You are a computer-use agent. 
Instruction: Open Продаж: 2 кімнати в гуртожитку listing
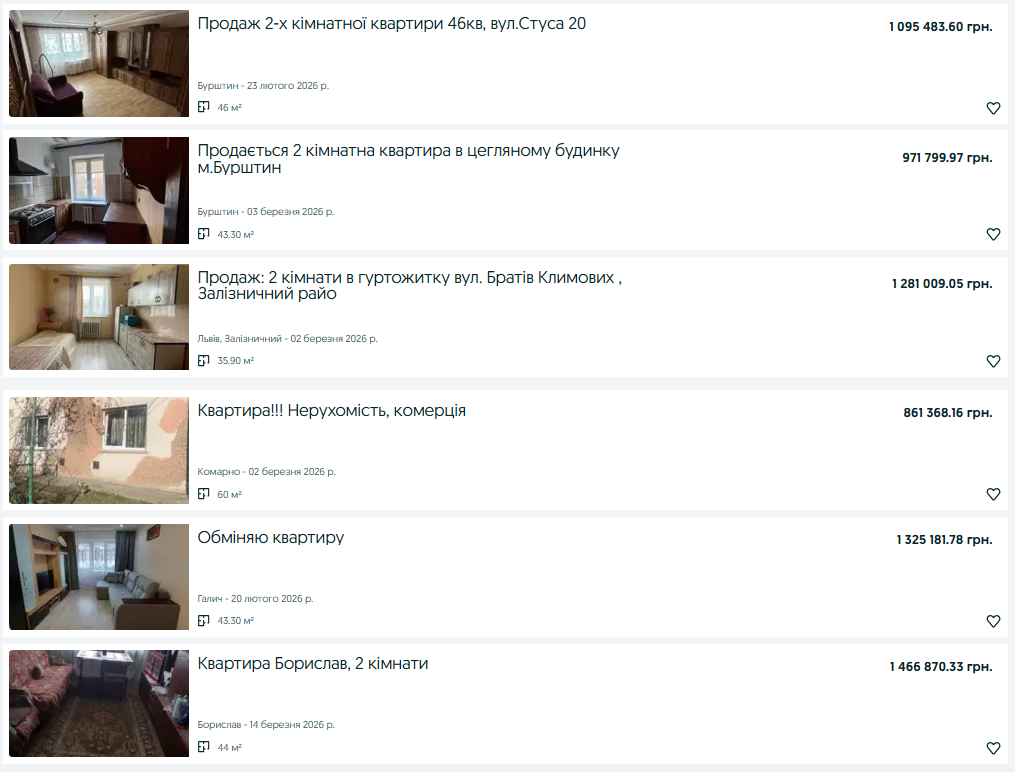point(410,285)
